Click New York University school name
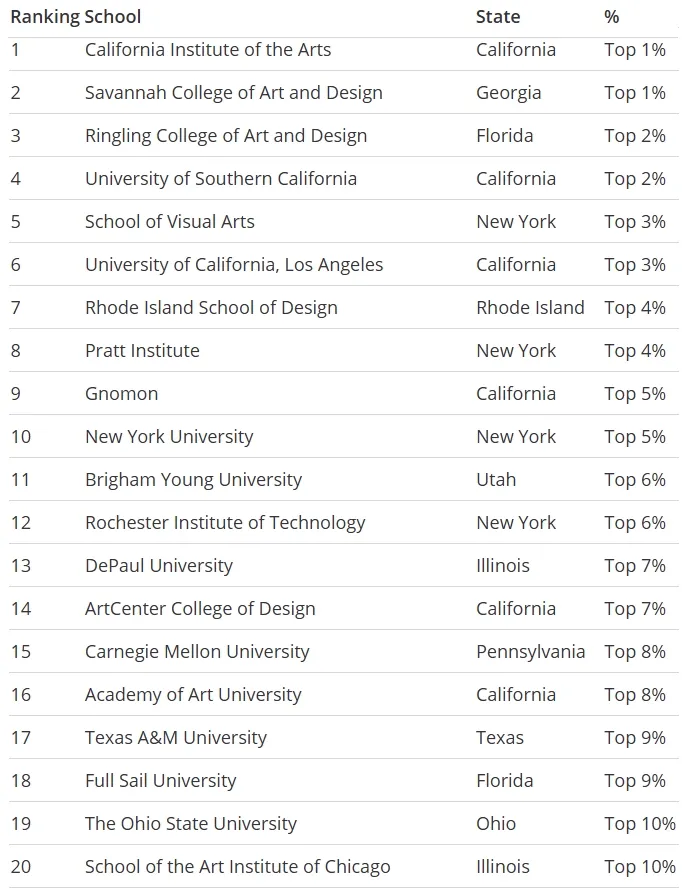Screen dimensions: 682x892 click(169, 437)
